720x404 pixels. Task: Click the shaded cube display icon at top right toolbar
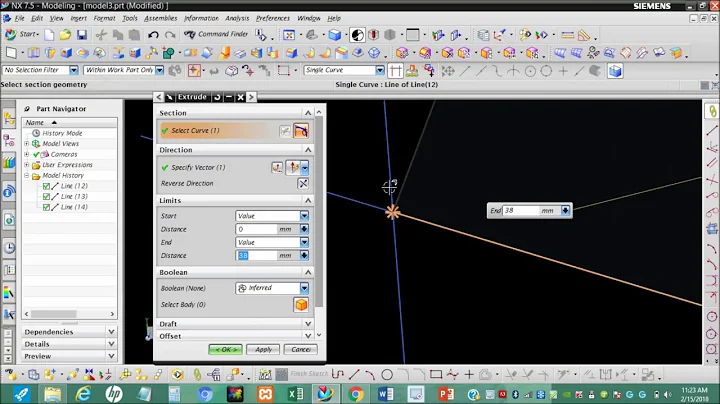[x=615, y=71]
